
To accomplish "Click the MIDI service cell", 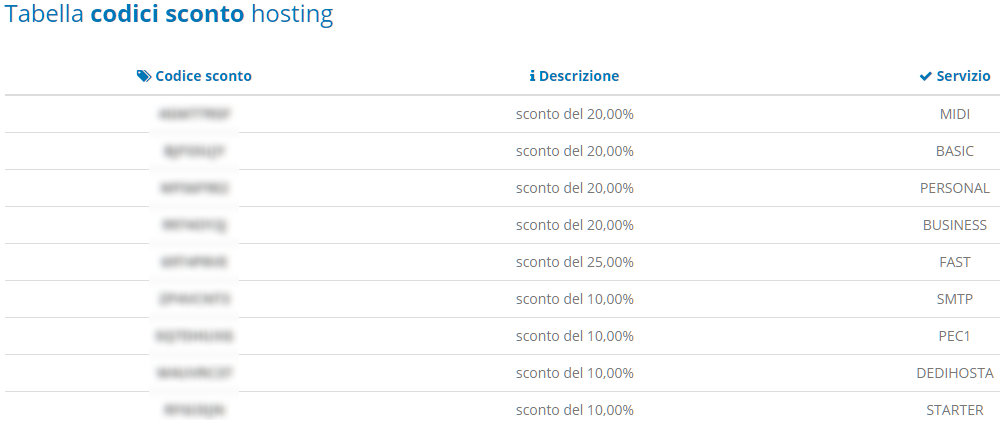I will 955,114.
